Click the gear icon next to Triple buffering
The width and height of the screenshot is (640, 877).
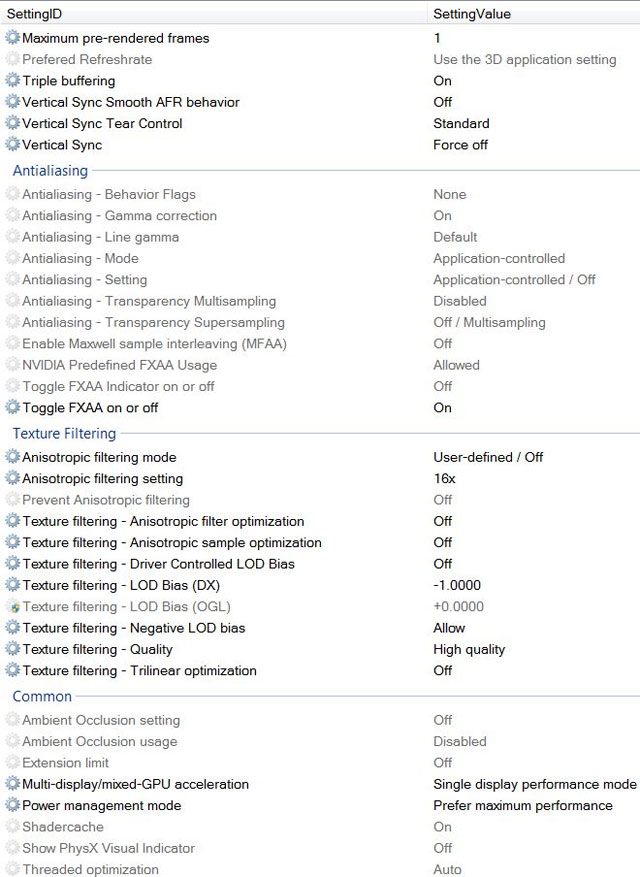[13, 81]
